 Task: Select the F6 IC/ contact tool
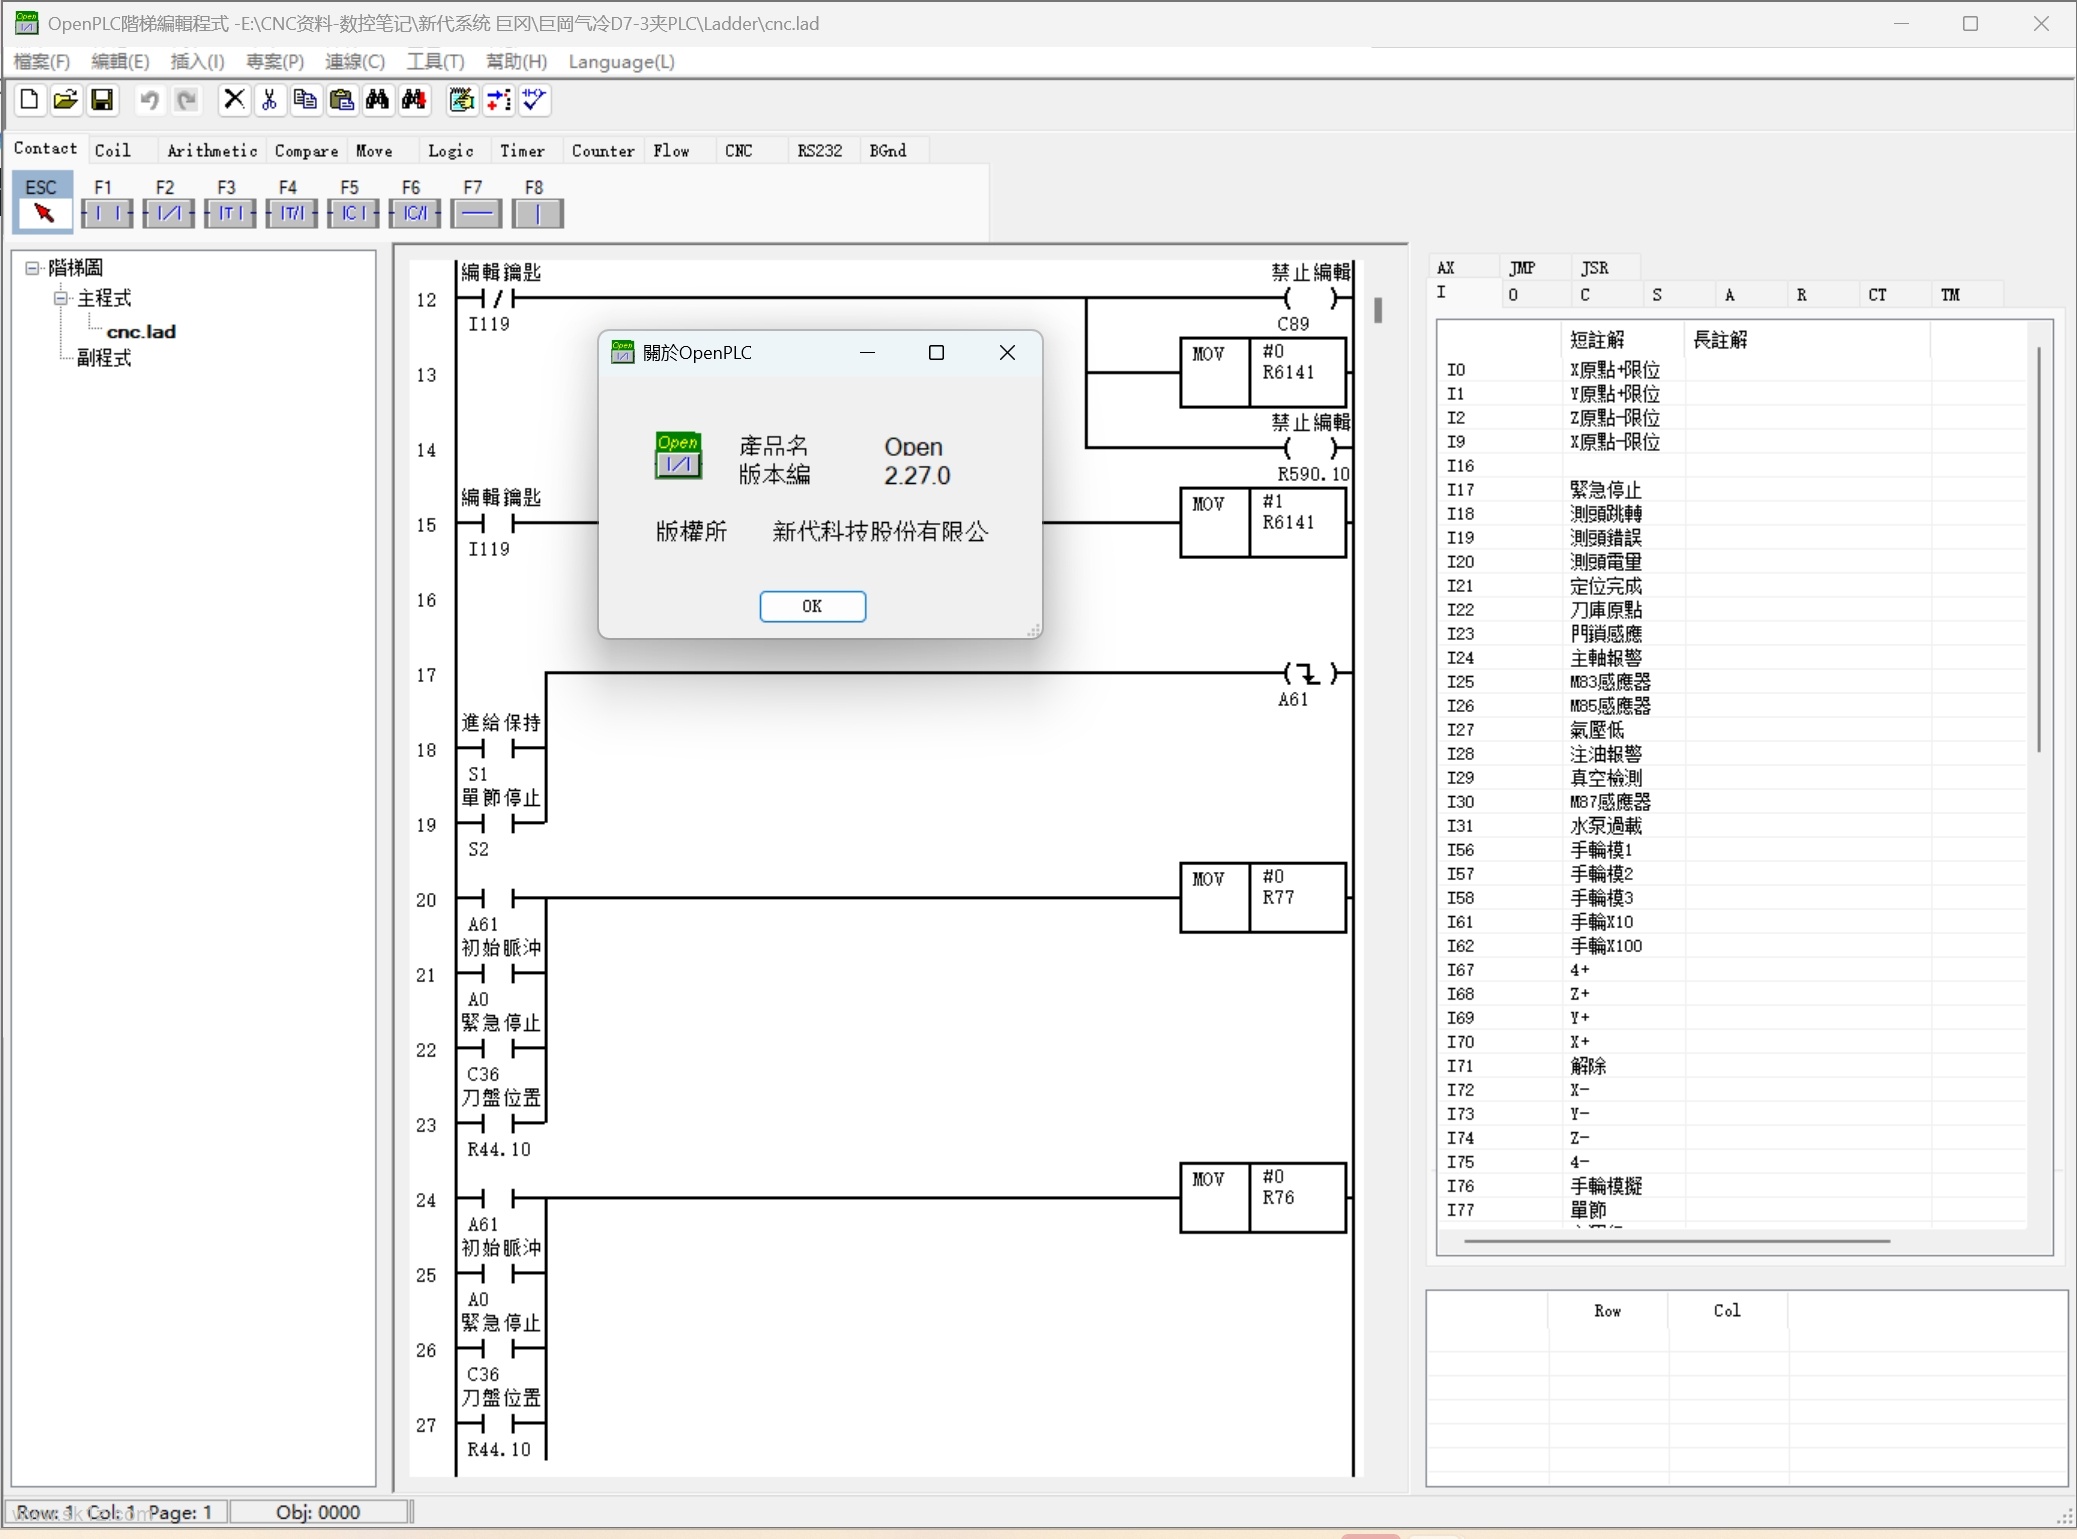point(414,212)
